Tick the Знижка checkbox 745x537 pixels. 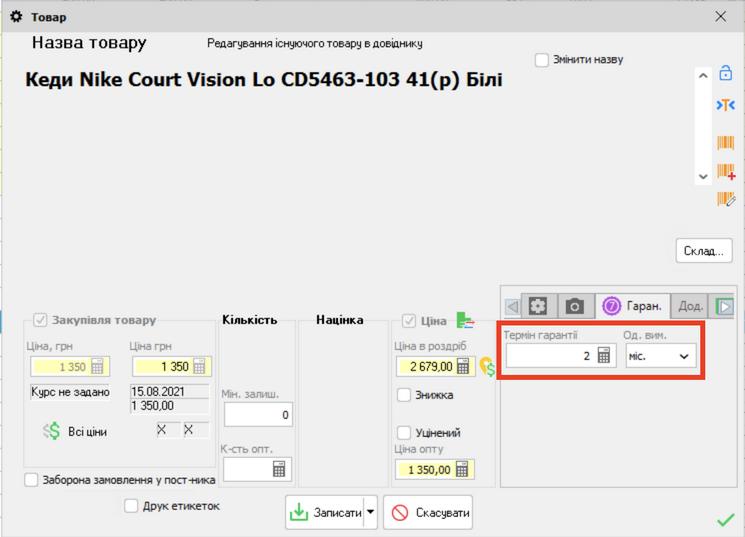pyautogui.click(x=404, y=395)
